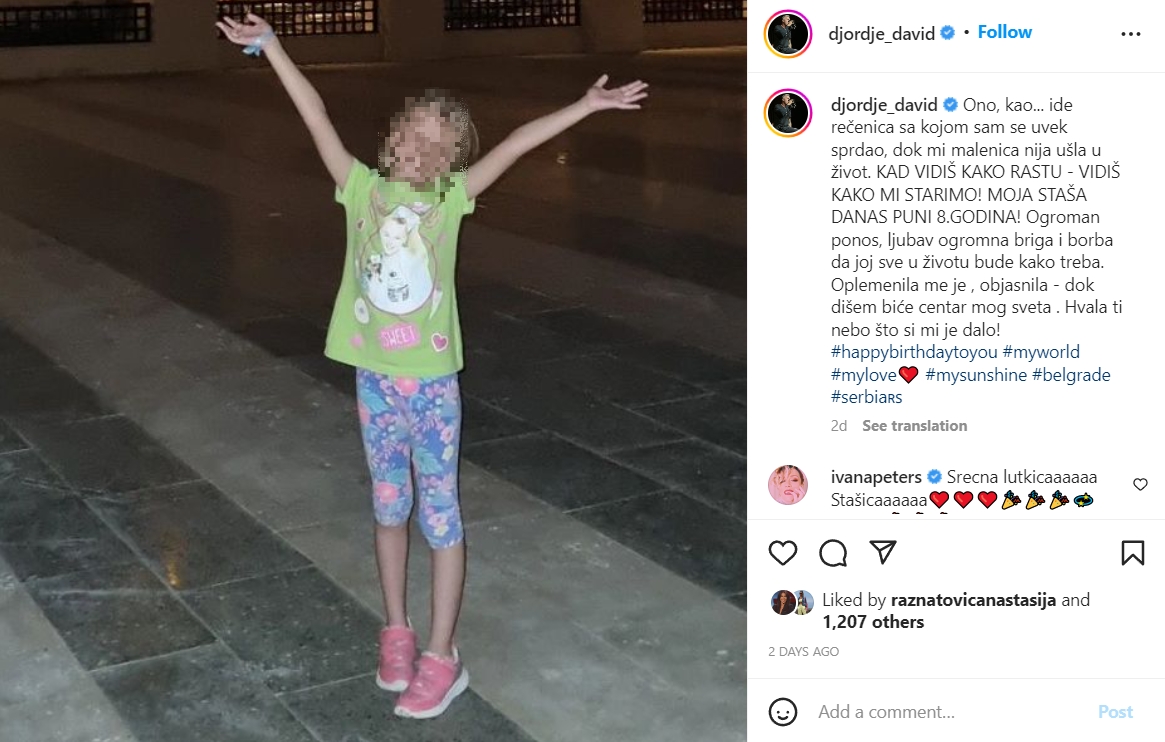Submit comment with the Post button
Image resolution: width=1165 pixels, height=742 pixels.
tap(1115, 712)
